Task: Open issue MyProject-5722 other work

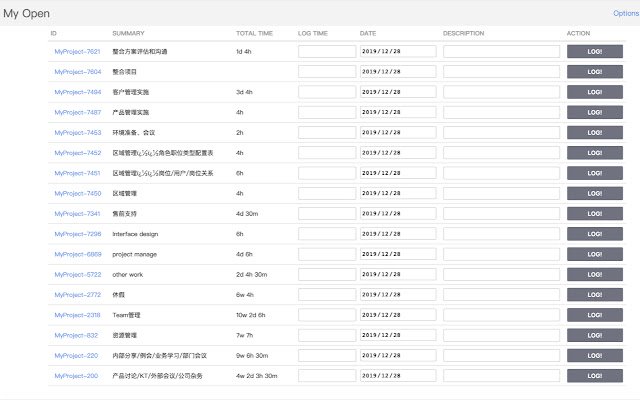Action: pos(78,275)
